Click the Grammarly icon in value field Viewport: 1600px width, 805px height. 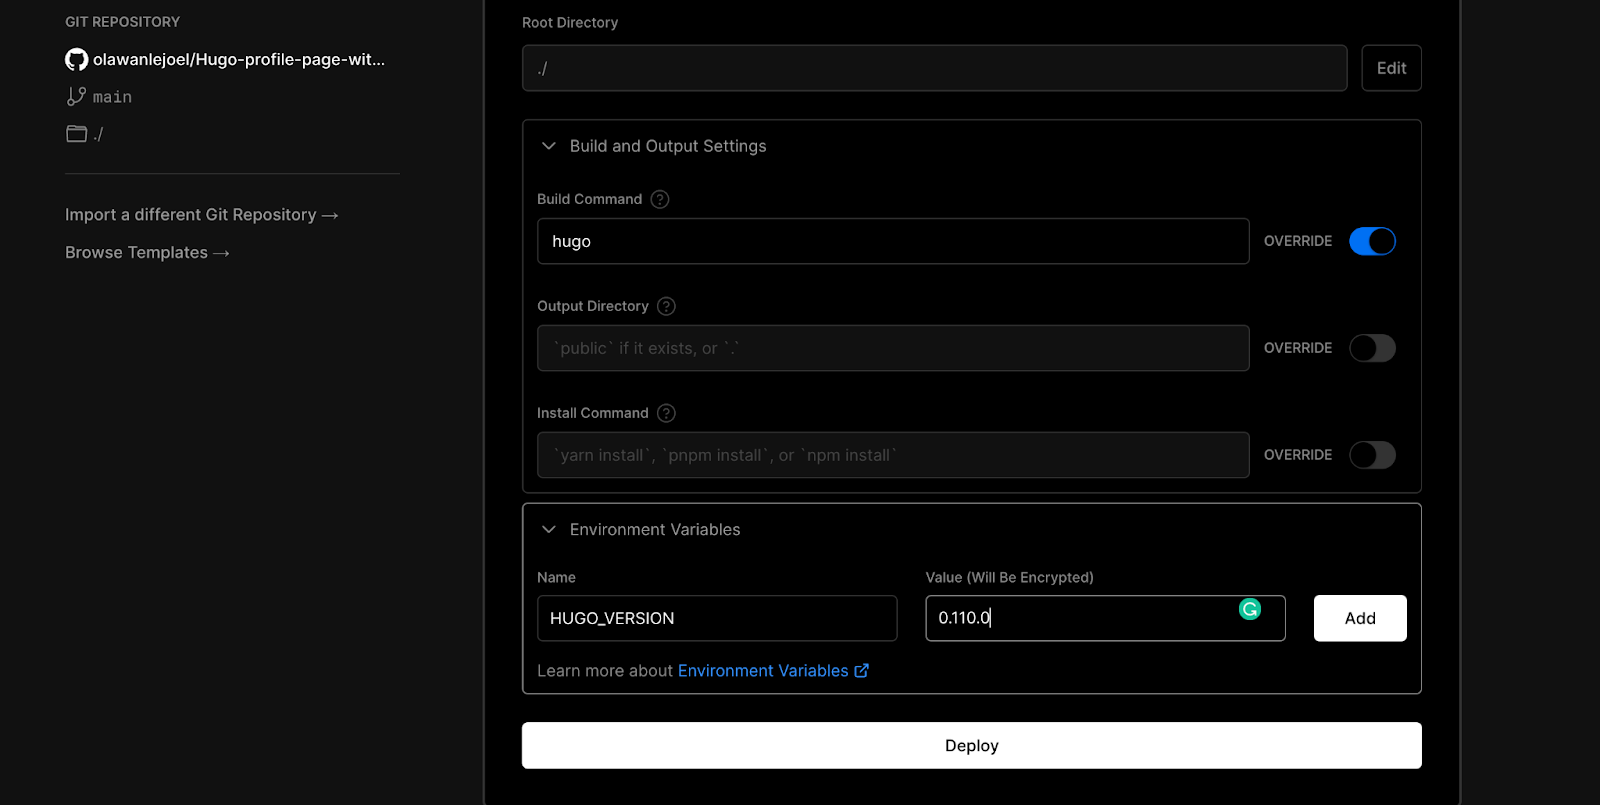1250,609
